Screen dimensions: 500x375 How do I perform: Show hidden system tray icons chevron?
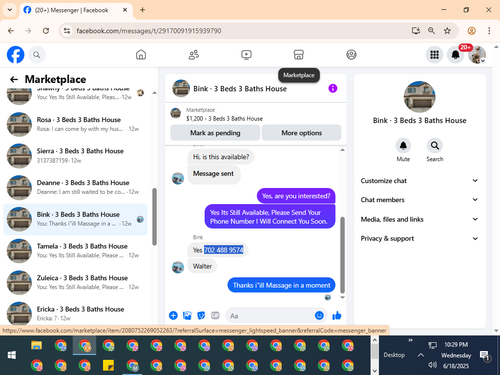[421, 355]
